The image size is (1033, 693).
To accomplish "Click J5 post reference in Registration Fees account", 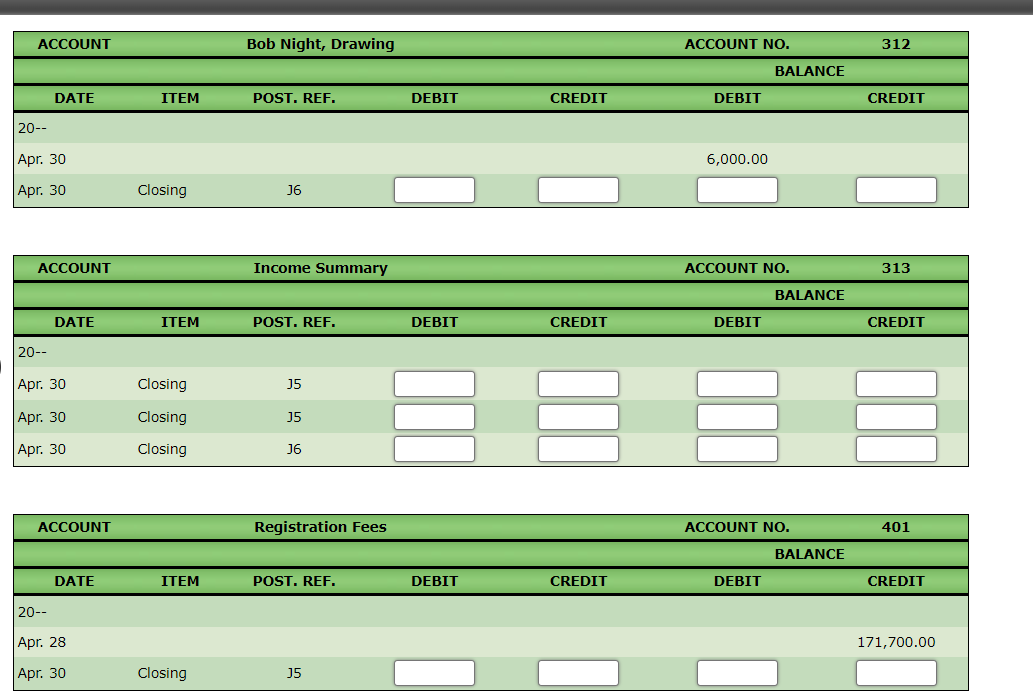I will (x=294, y=673).
